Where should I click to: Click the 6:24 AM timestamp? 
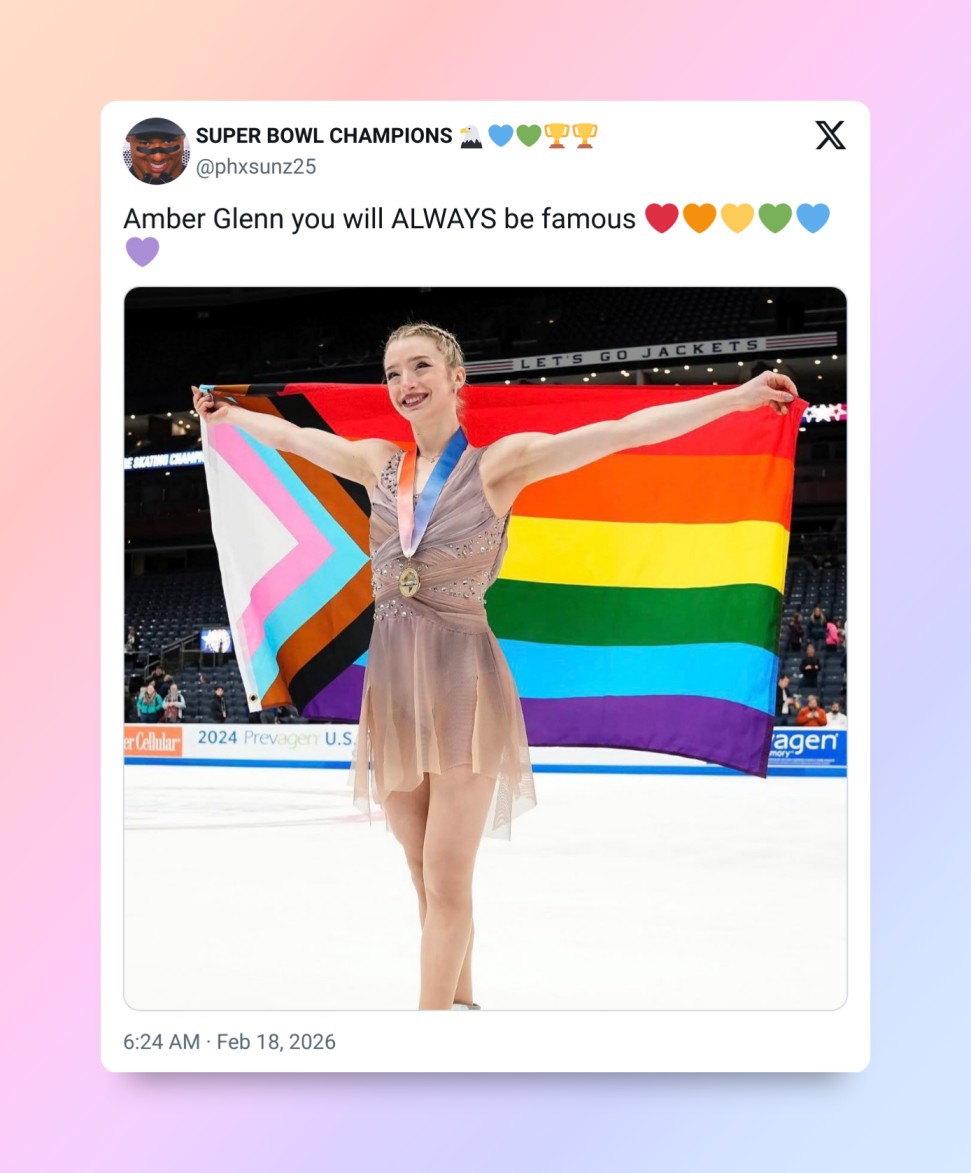[162, 1041]
